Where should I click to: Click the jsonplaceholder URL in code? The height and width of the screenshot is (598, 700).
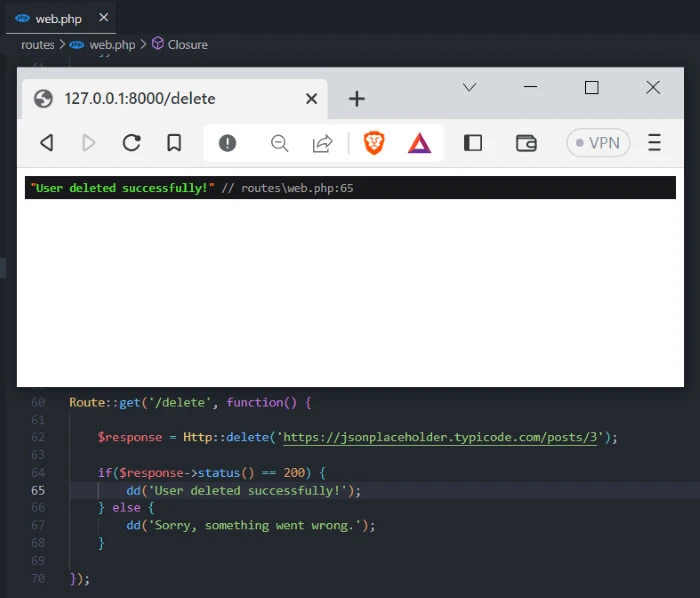pyautogui.click(x=444, y=437)
